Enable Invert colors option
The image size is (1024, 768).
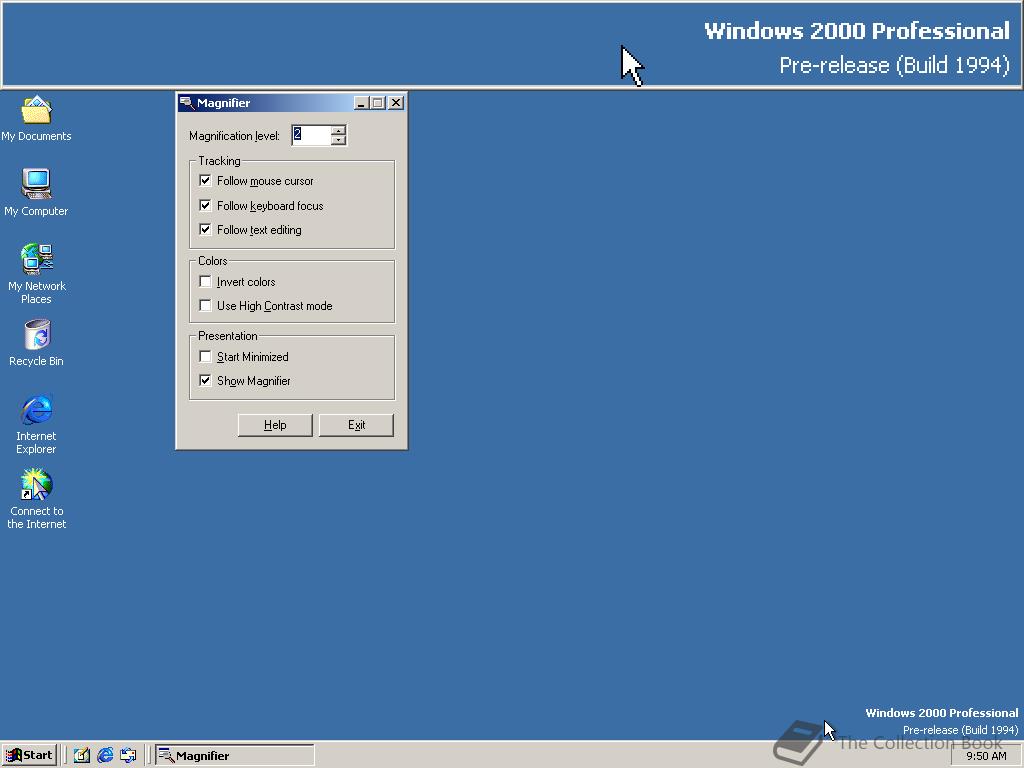pos(205,281)
